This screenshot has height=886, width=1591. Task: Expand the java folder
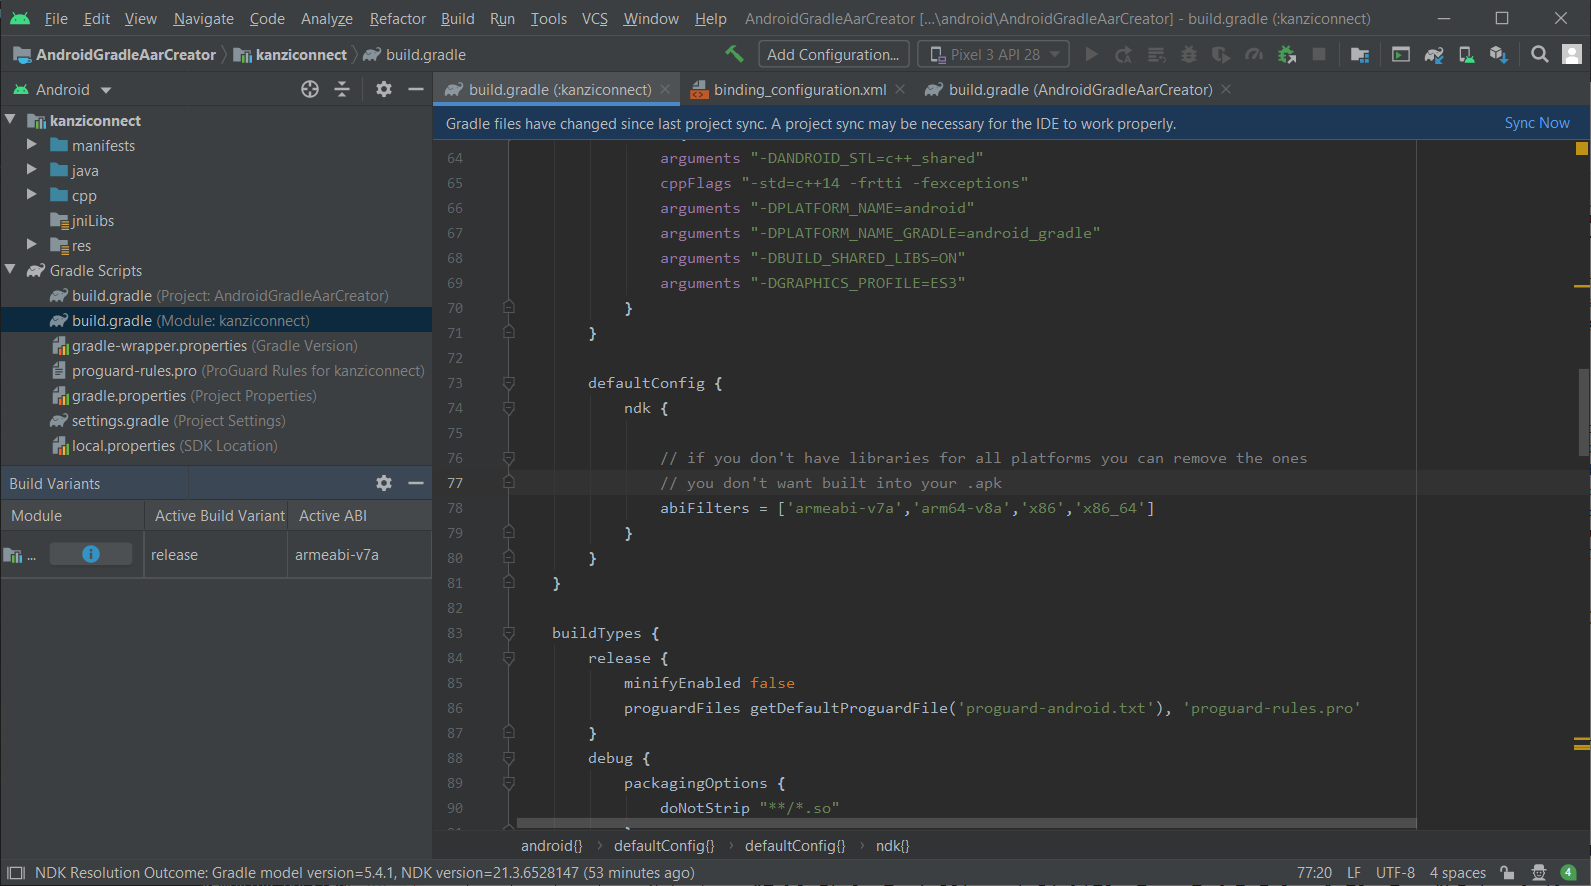coord(32,170)
